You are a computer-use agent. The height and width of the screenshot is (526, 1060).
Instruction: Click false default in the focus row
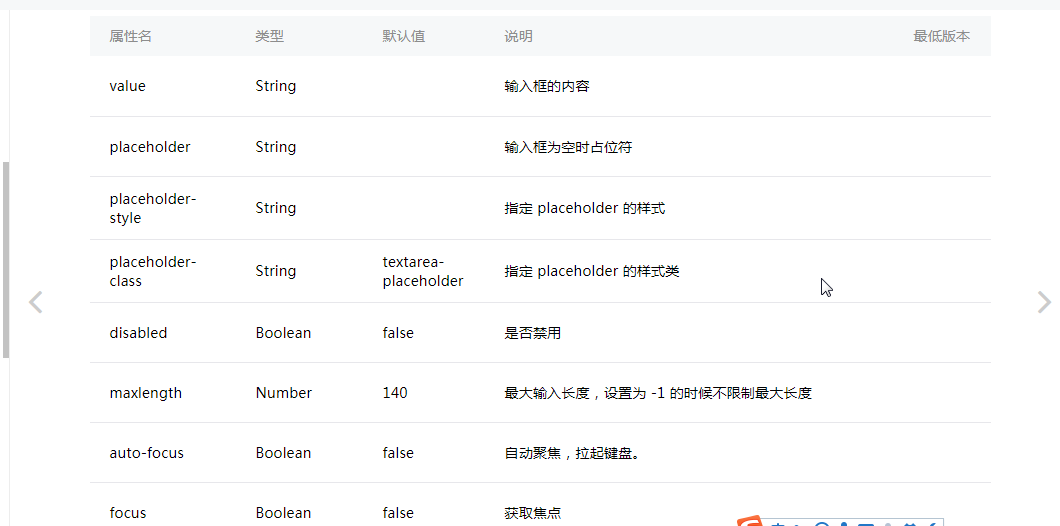coord(398,513)
